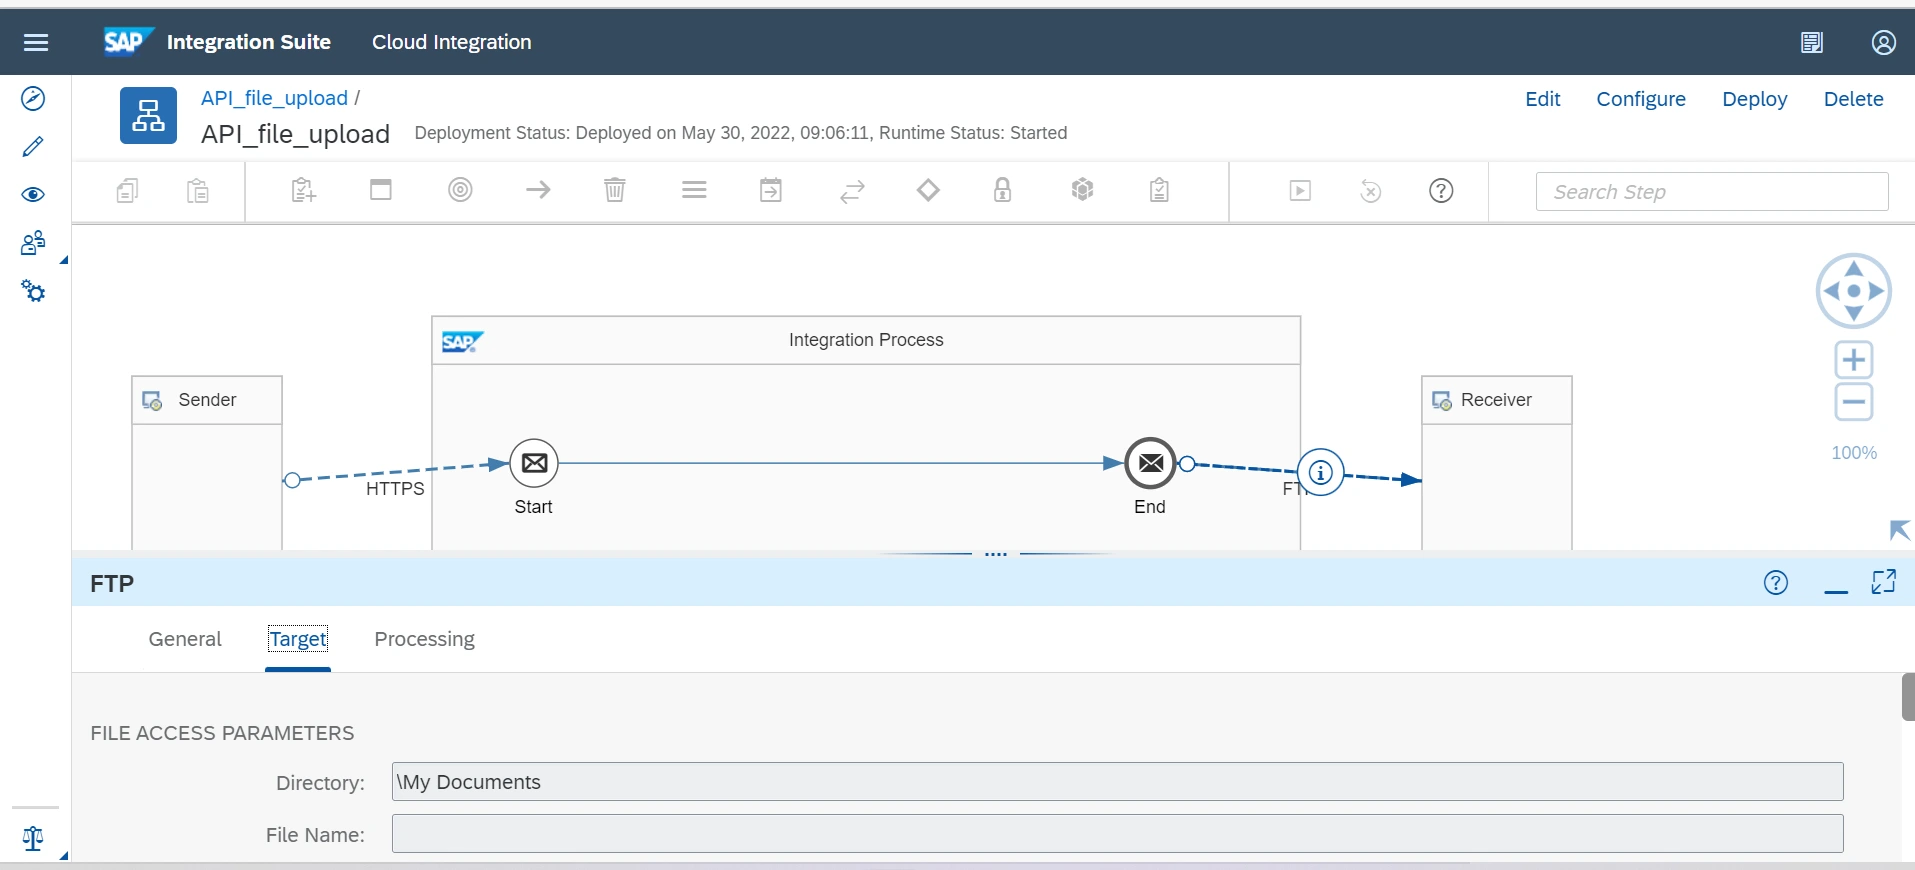
Task: Switch to the Processing tab
Action: coord(424,639)
